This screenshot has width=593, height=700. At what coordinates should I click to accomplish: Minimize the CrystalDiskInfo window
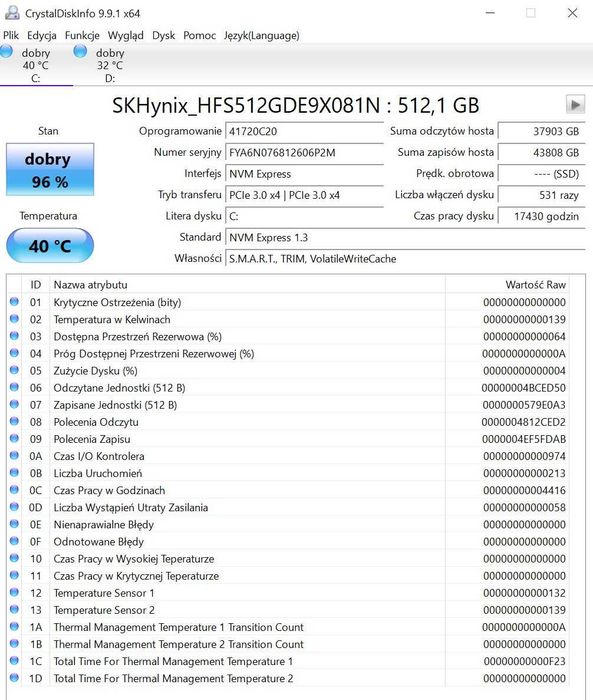(x=490, y=13)
